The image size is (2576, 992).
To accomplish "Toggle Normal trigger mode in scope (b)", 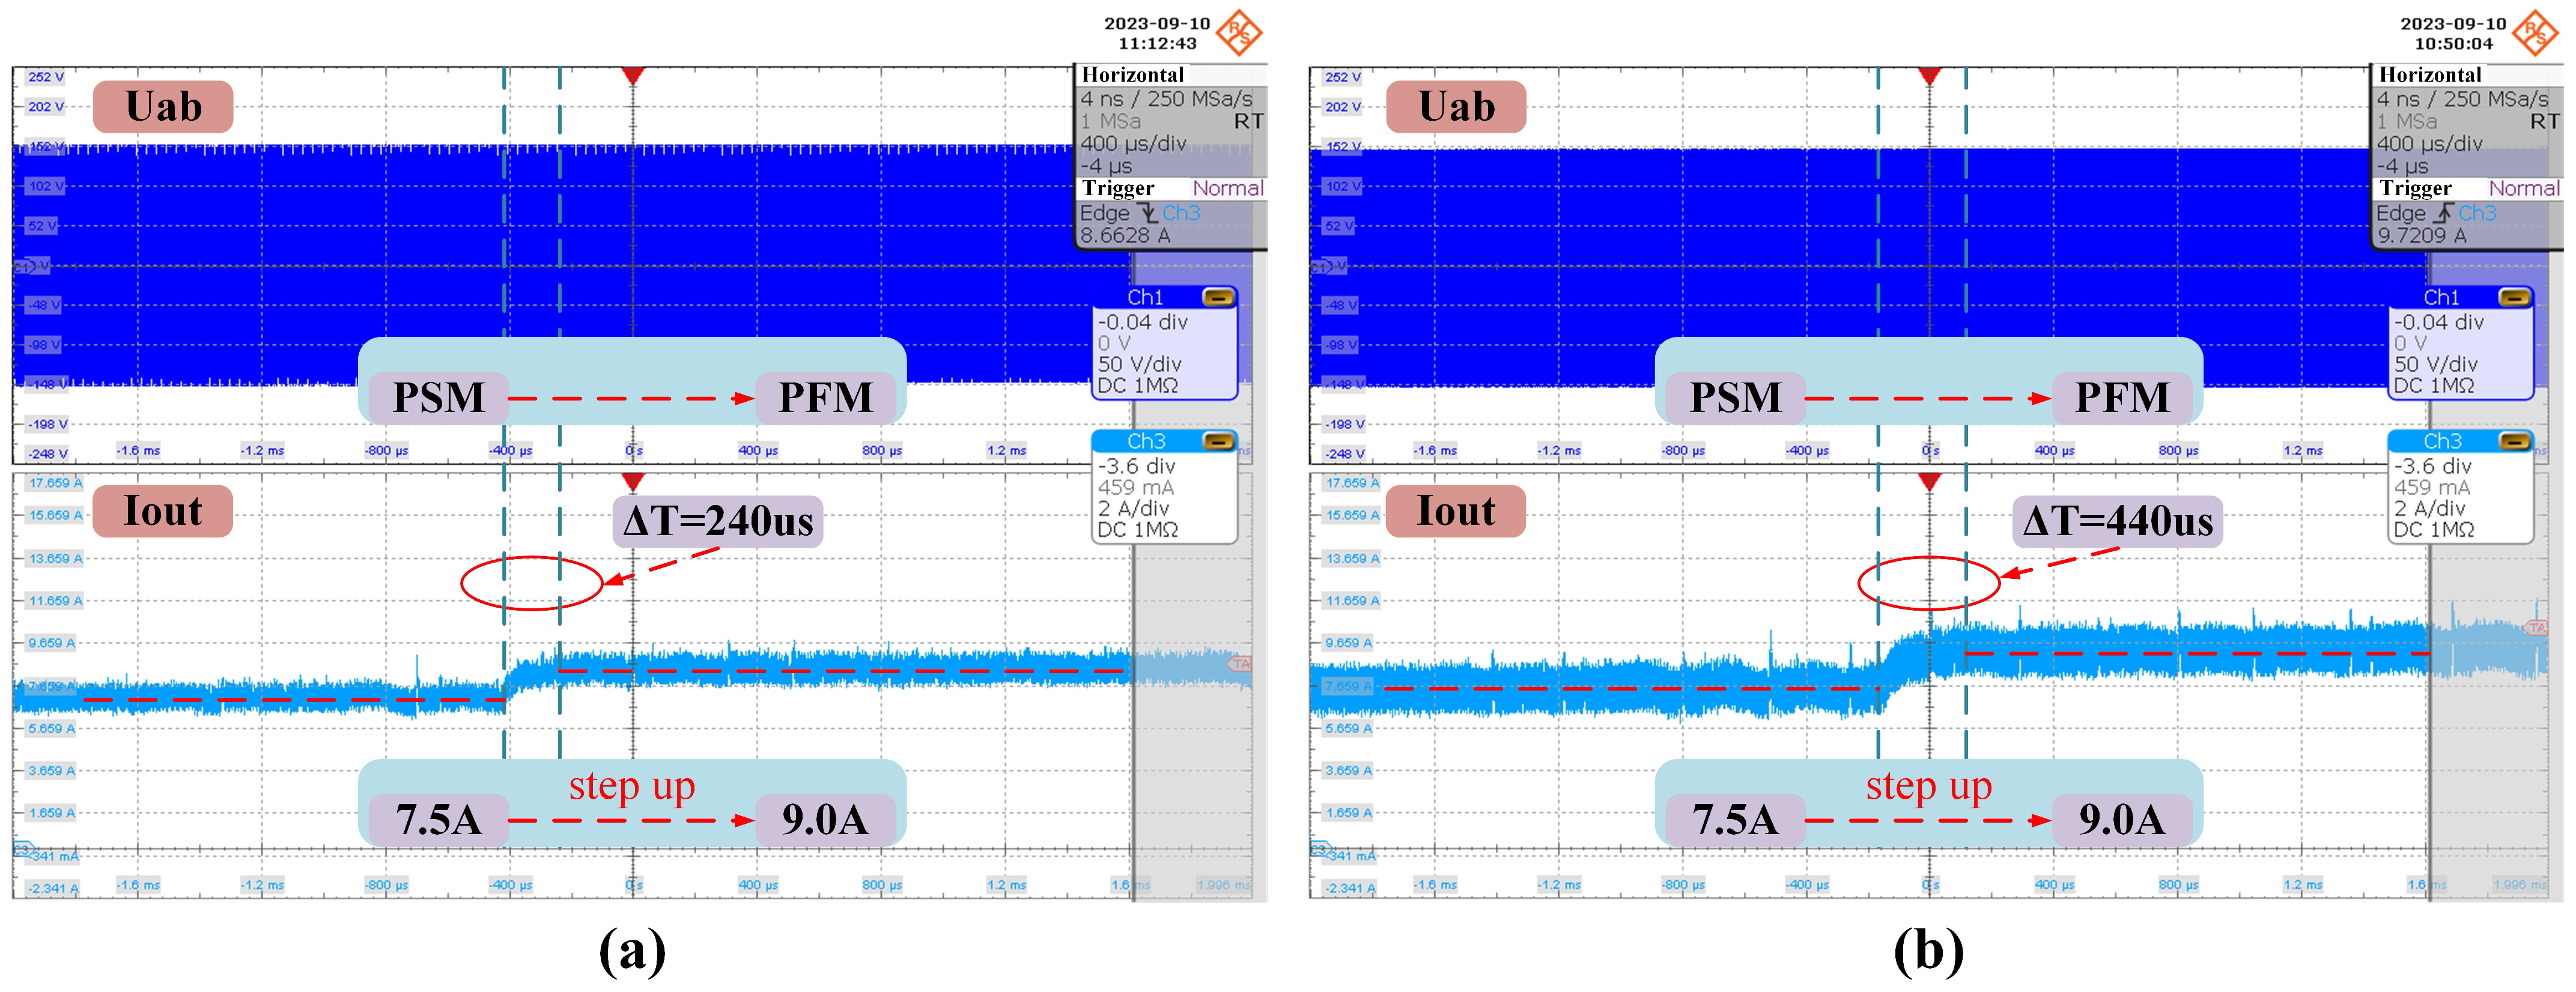I will click(x=2524, y=188).
